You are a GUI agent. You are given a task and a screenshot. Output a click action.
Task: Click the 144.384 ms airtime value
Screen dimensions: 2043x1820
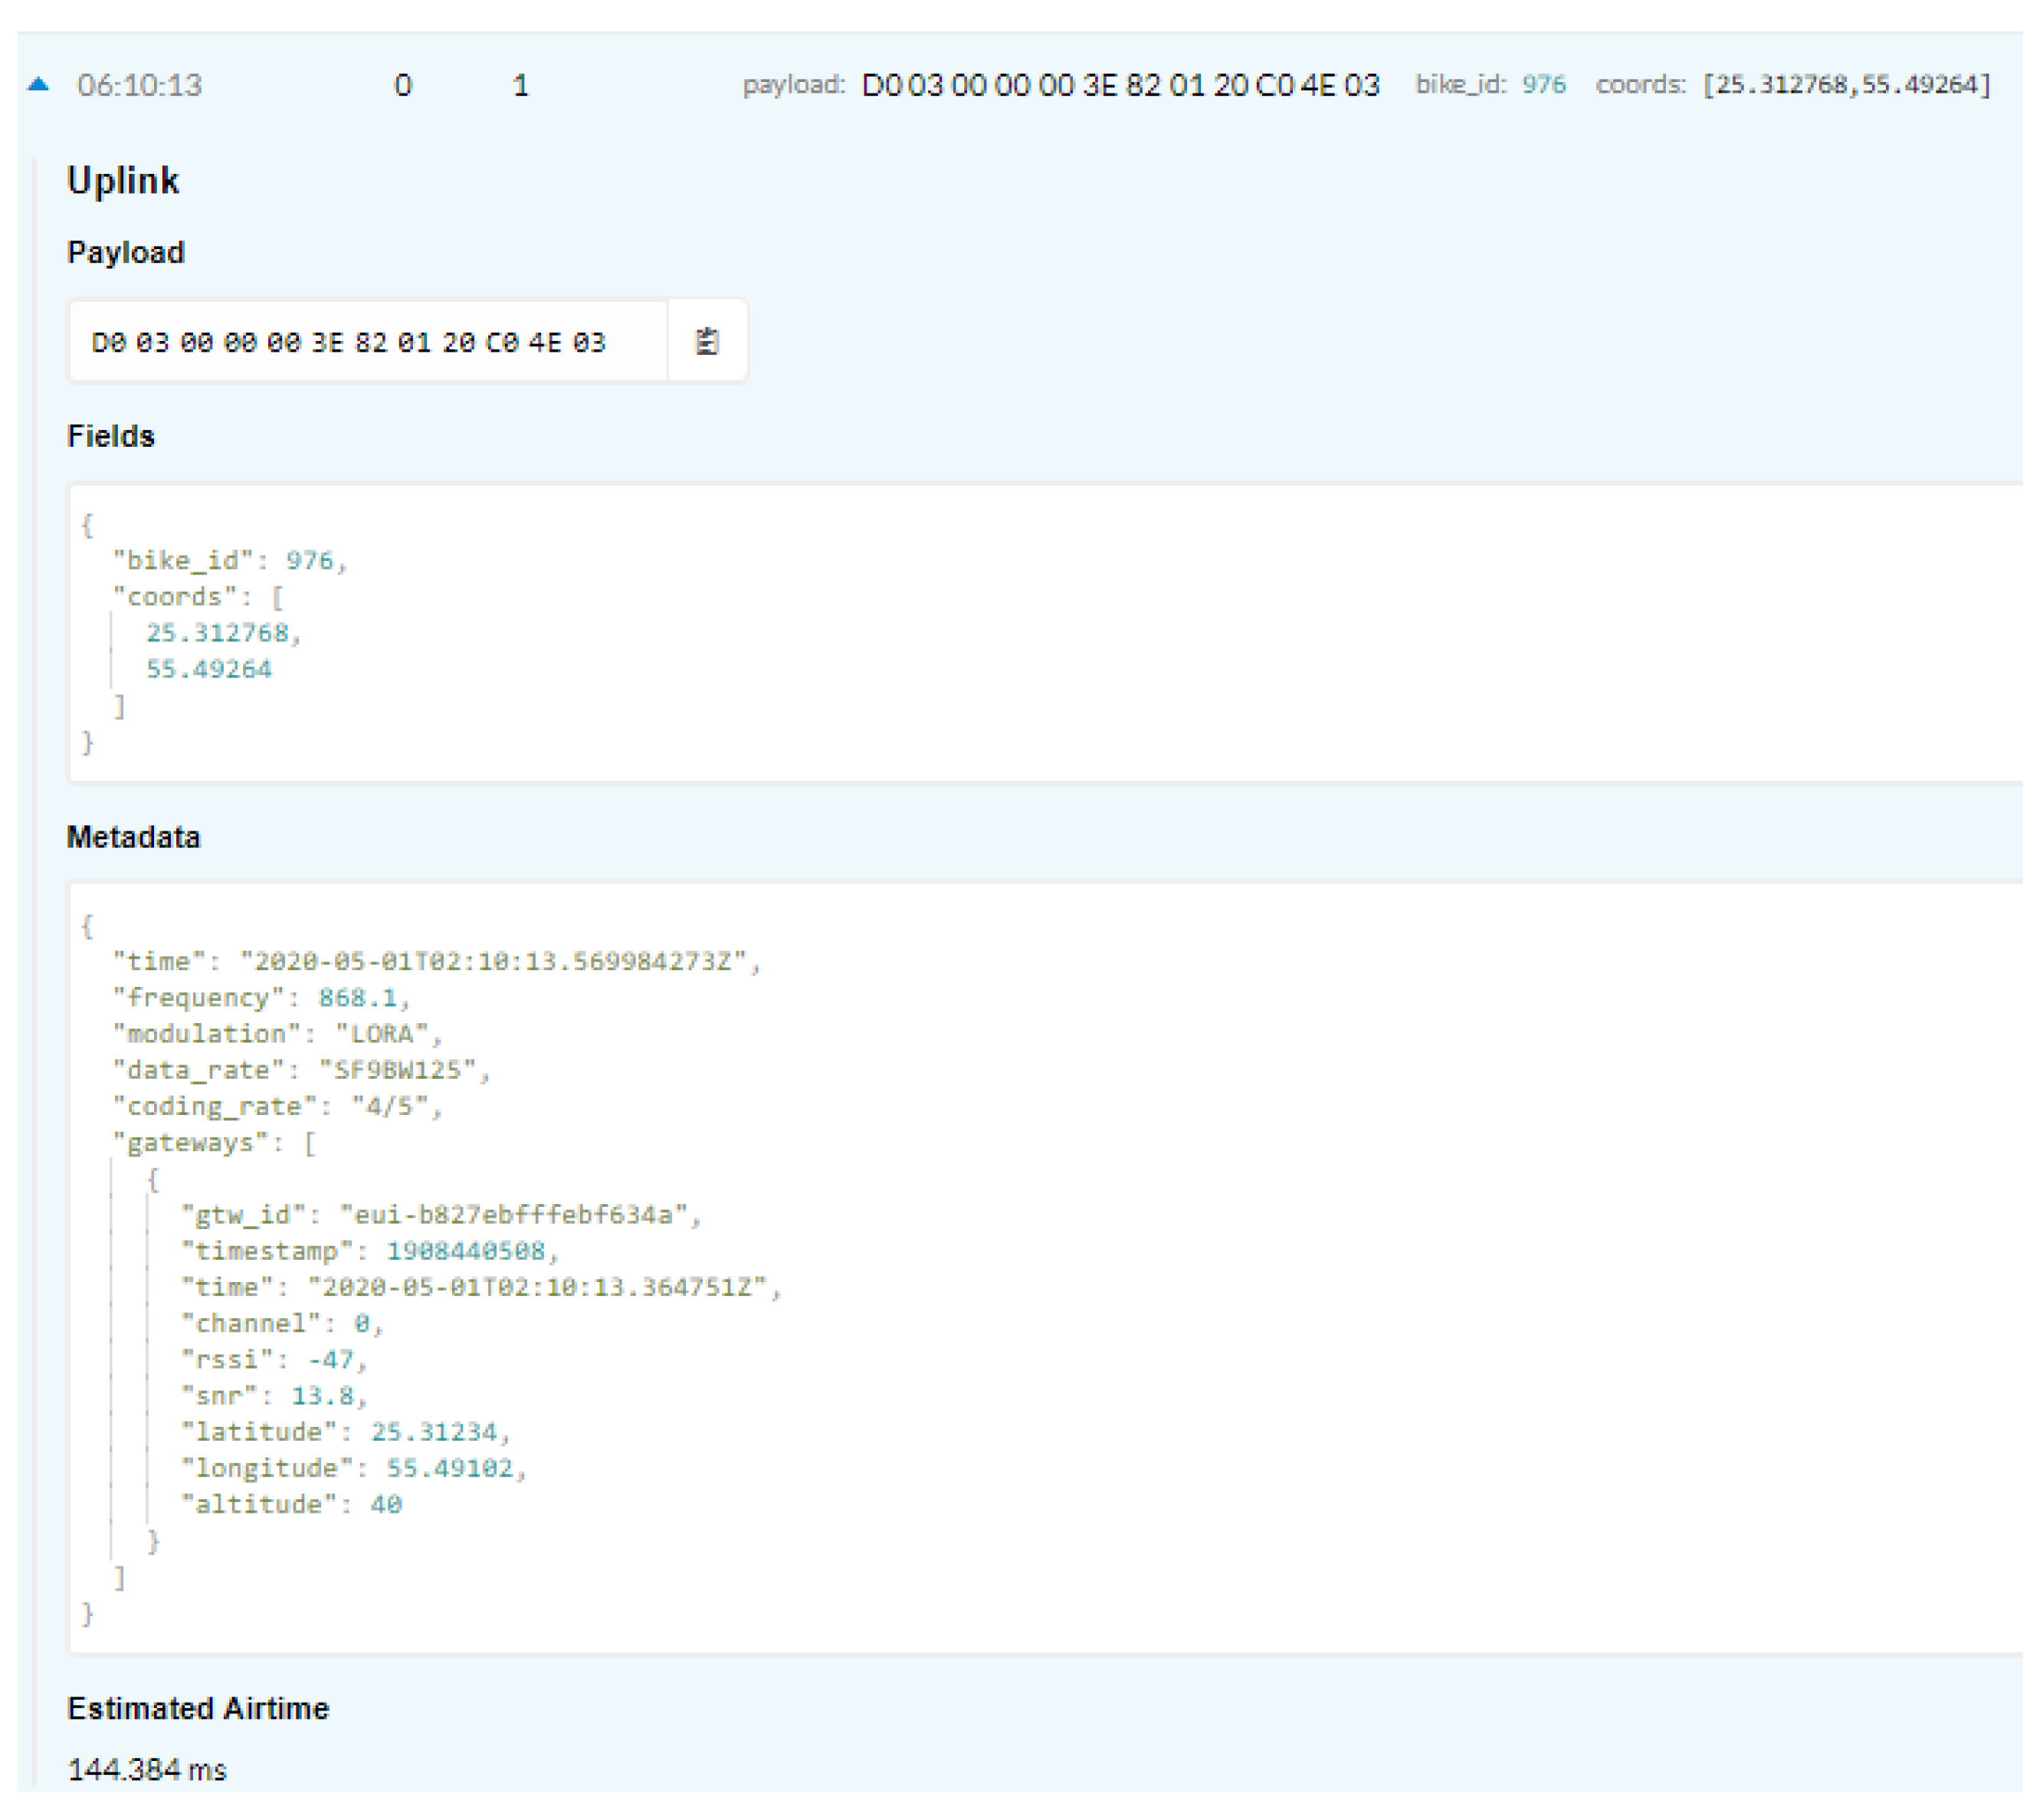pyautogui.click(x=147, y=1769)
